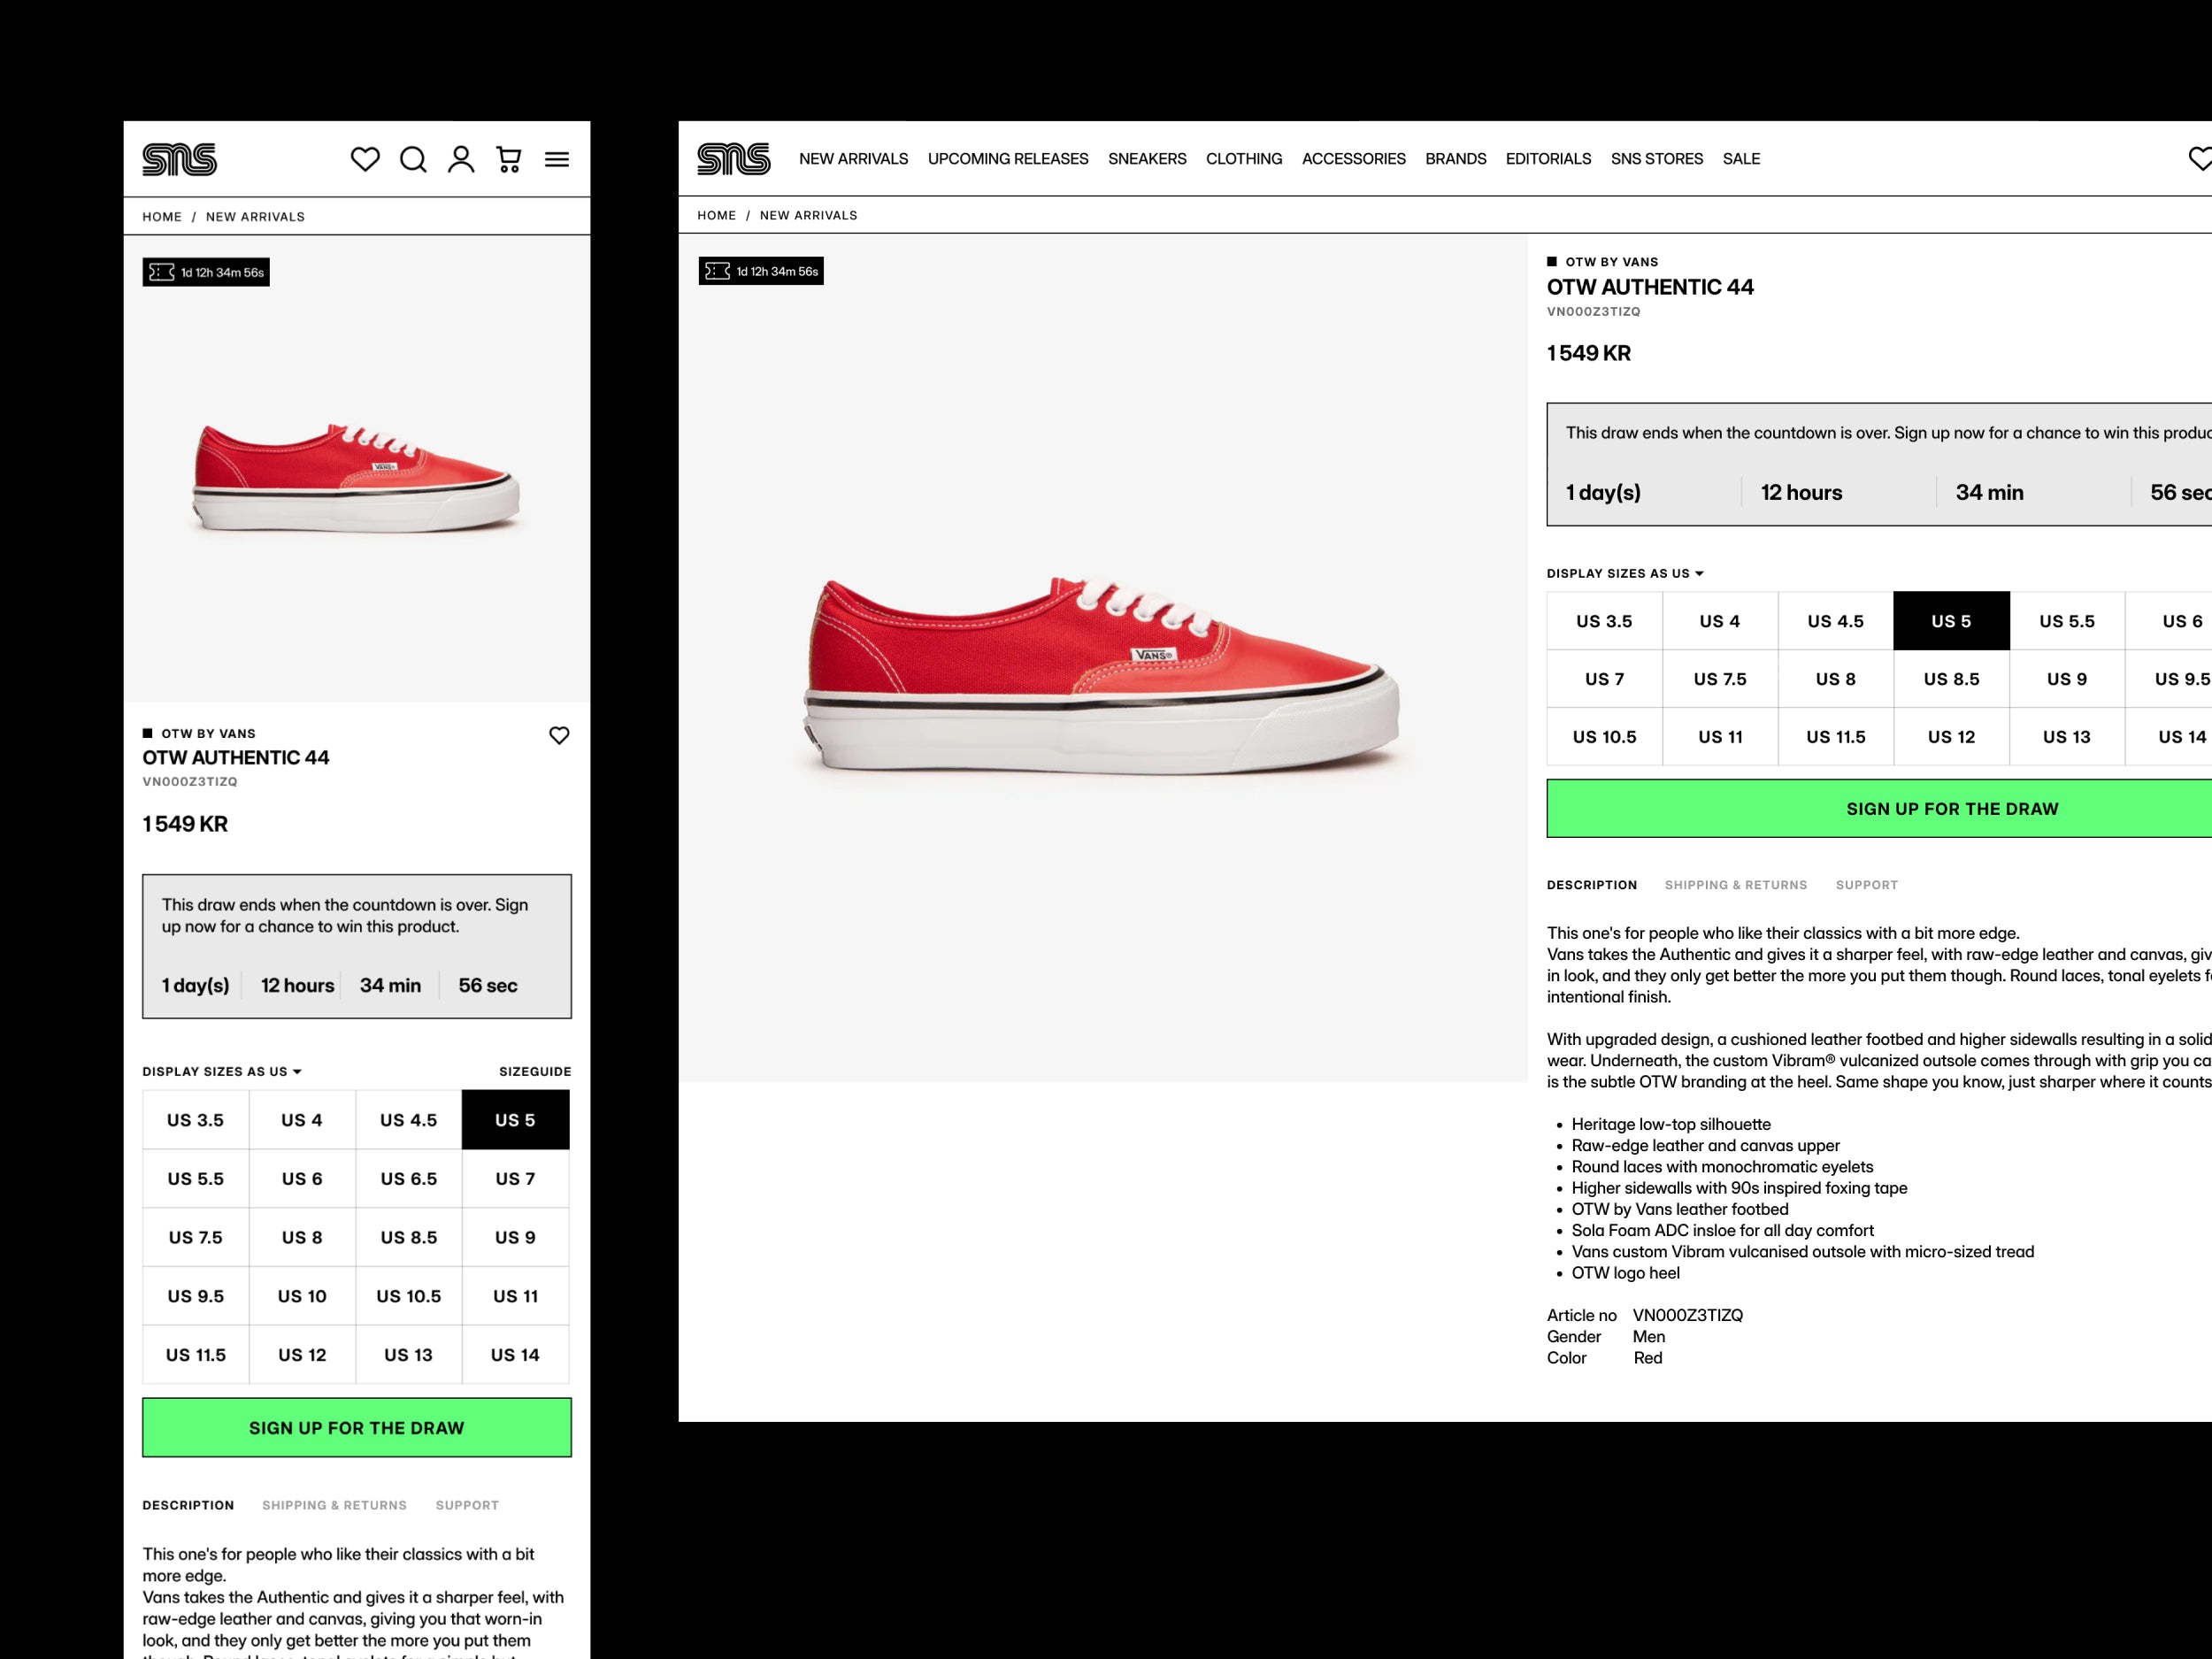Screen dimensions: 2212x1659
Task: Select size US 11.5 in mobile view
Action: tap(196, 1355)
